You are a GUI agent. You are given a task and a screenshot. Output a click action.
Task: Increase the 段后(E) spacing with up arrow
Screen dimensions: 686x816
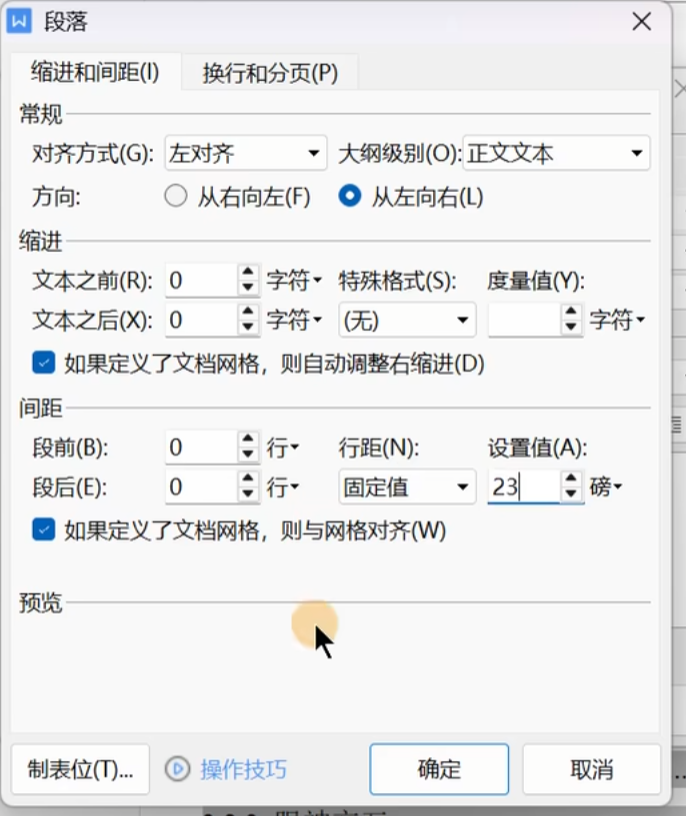point(248,478)
